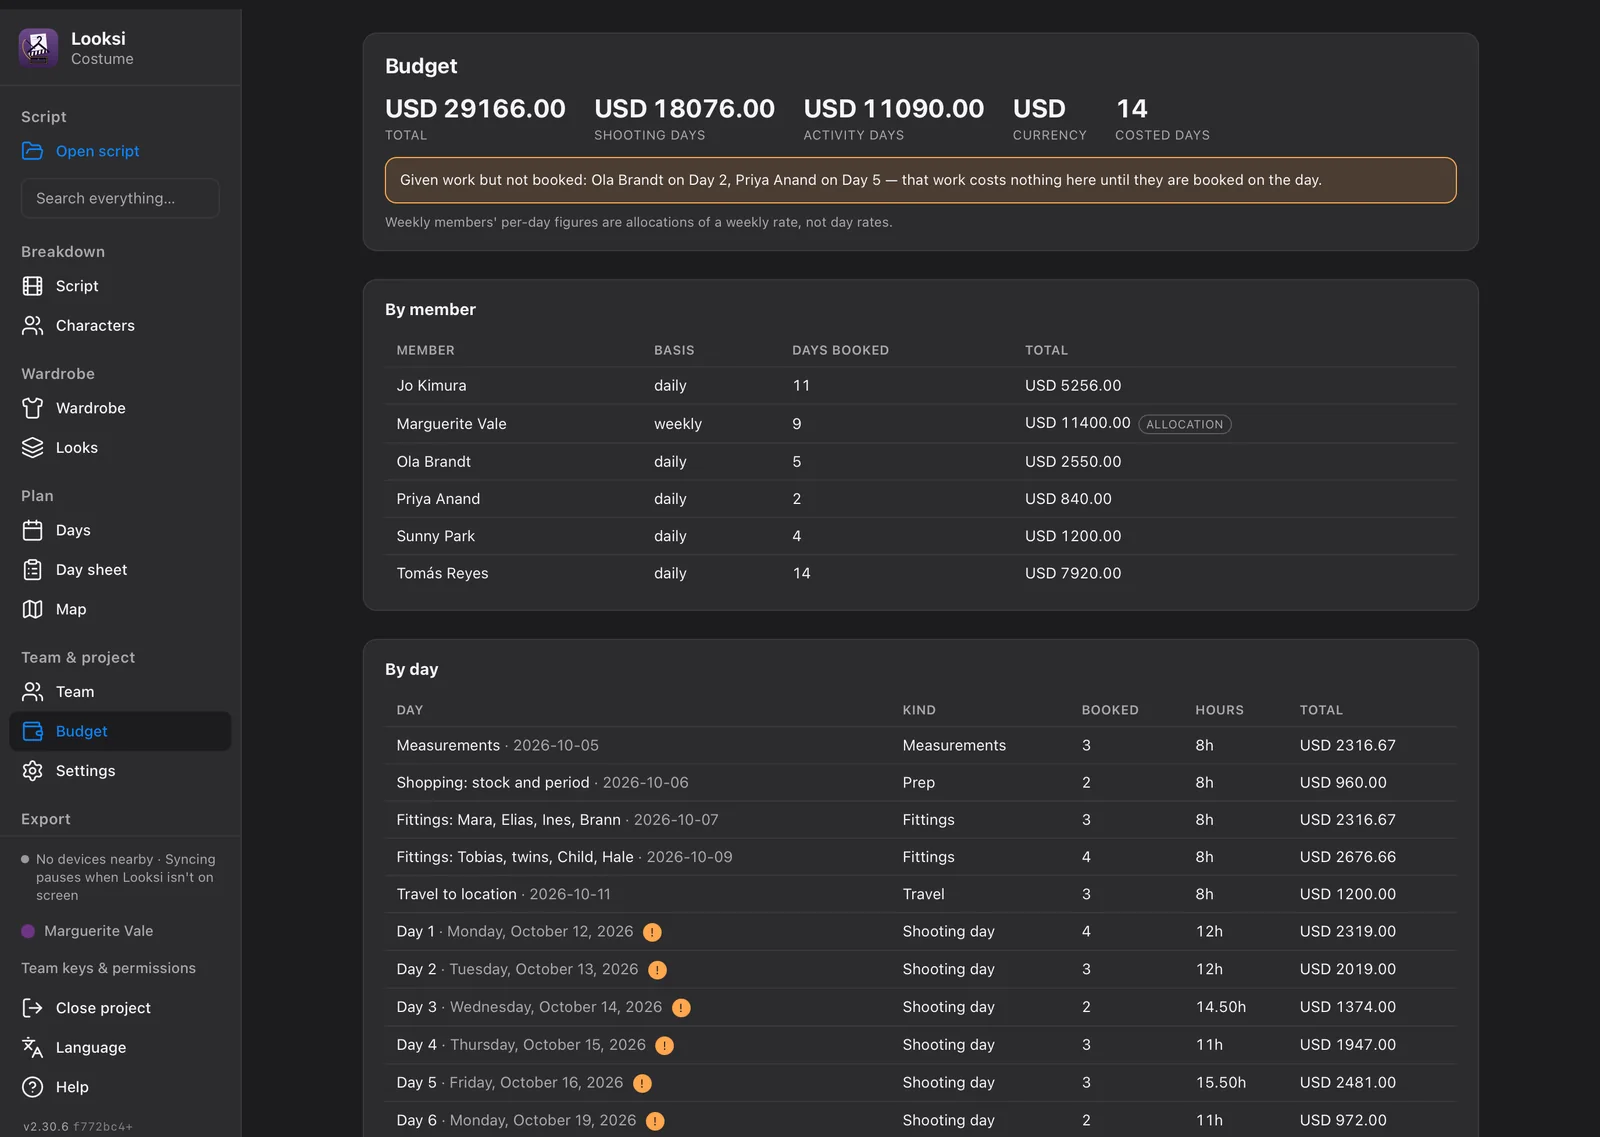Click the Help question mark icon
The image size is (1600, 1137).
click(x=33, y=1087)
